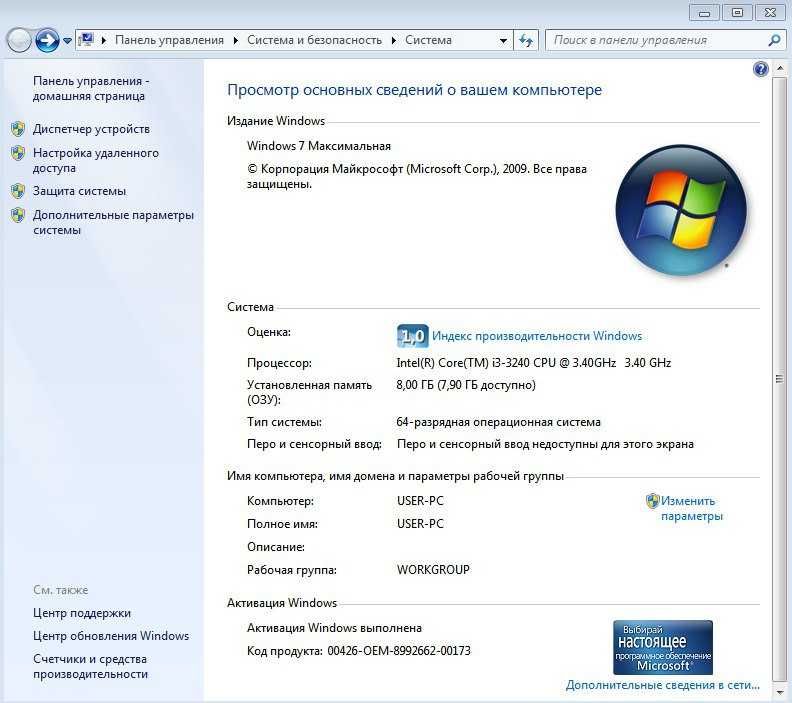
Task: Minimize the System window
Action: (x=705, y=13)
